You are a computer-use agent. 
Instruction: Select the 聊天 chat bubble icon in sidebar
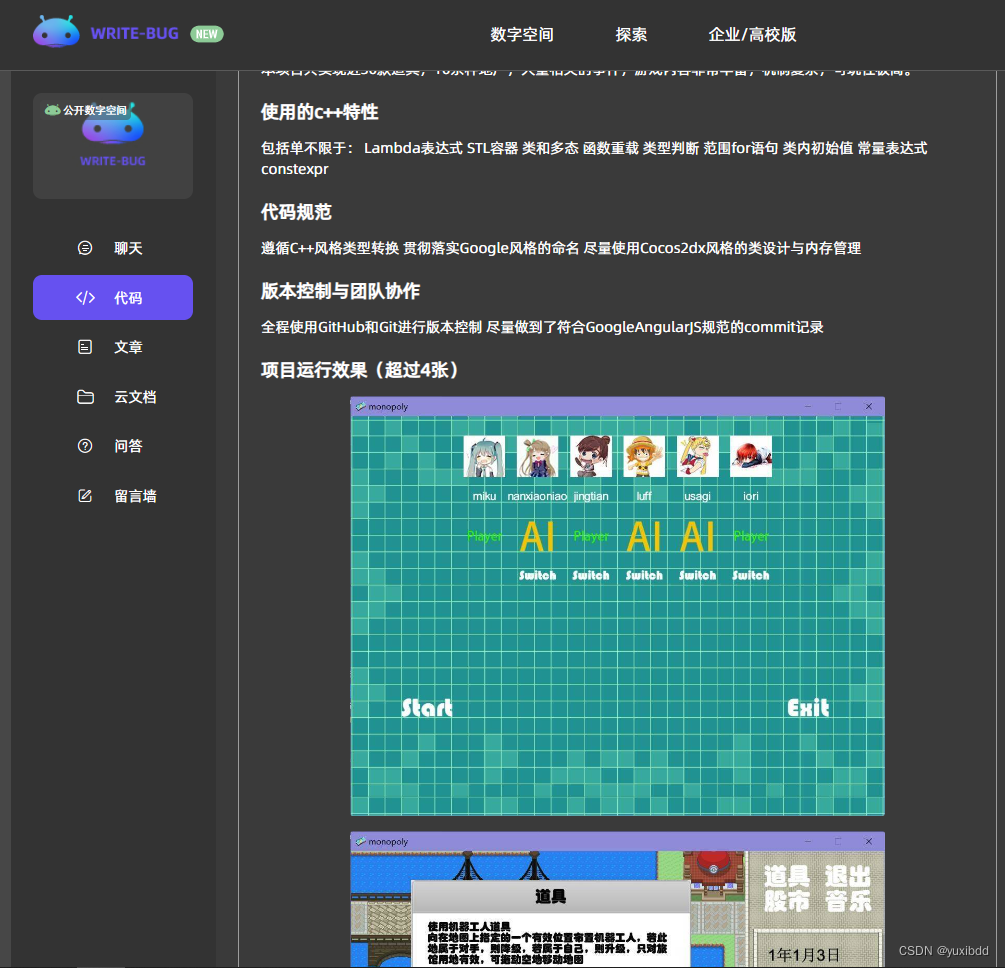pos(85,248)
